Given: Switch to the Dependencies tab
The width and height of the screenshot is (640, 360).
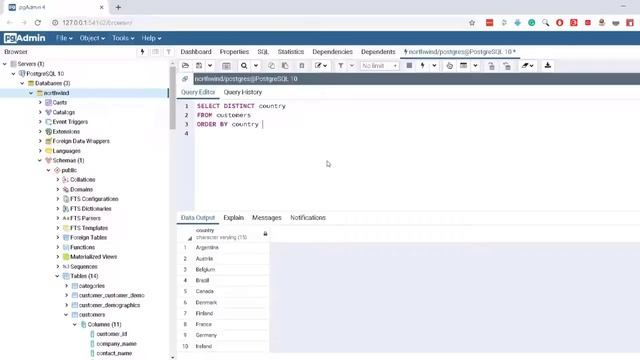Looking at the screenshot, I should (x=332, y=52).
